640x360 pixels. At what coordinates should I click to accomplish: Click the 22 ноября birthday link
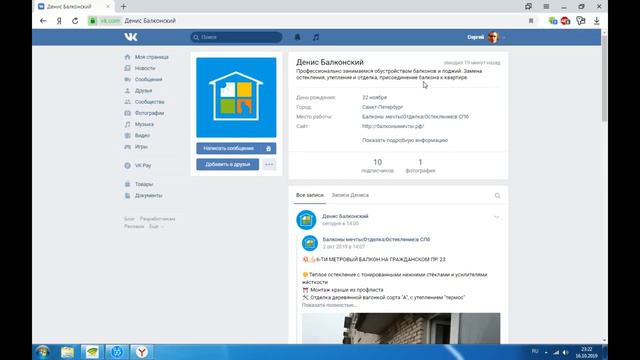click(x=374, y=98)
